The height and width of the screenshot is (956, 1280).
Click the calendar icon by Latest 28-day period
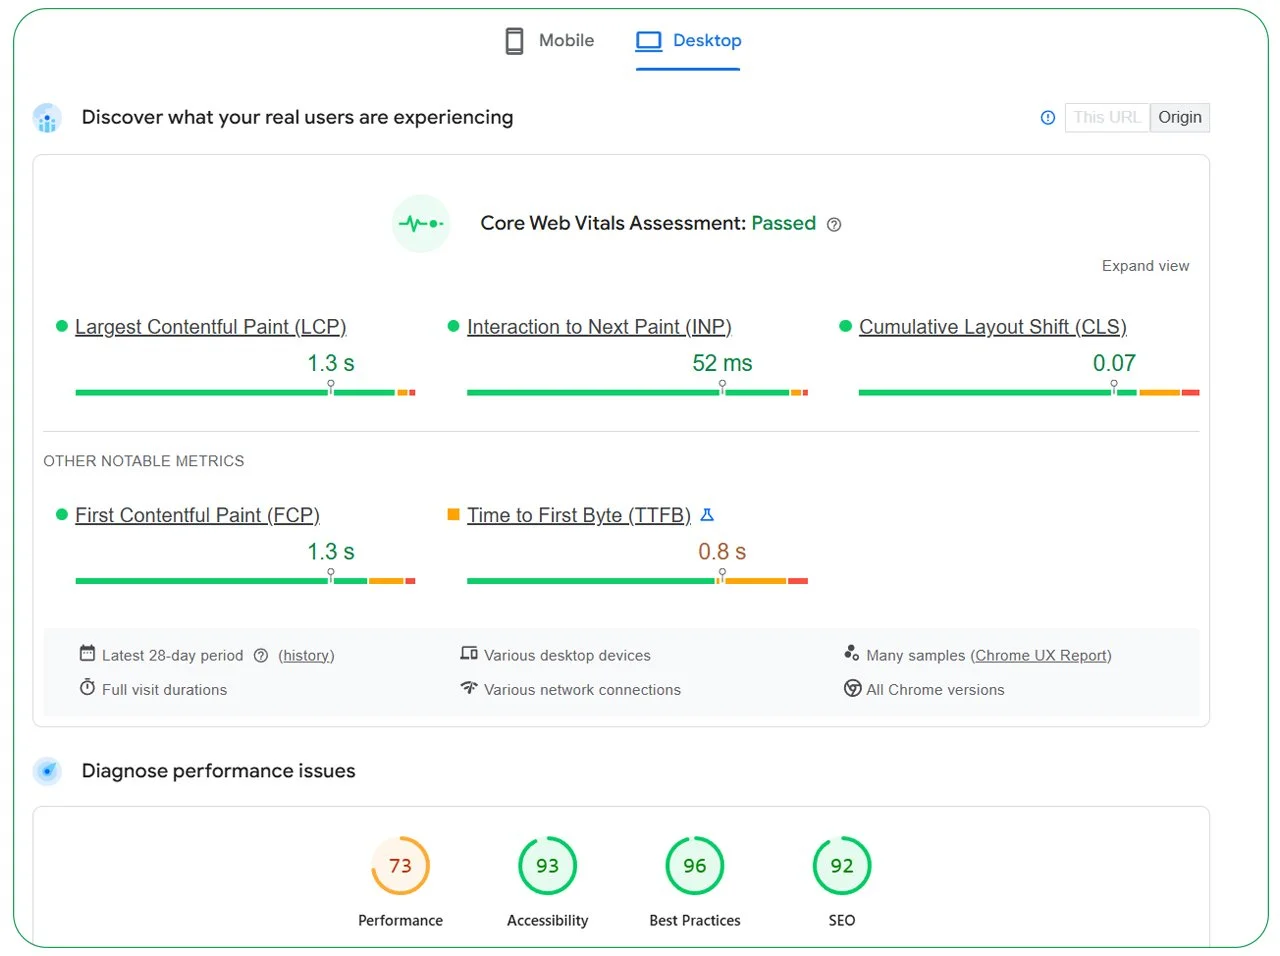click(x=87, y=654)
